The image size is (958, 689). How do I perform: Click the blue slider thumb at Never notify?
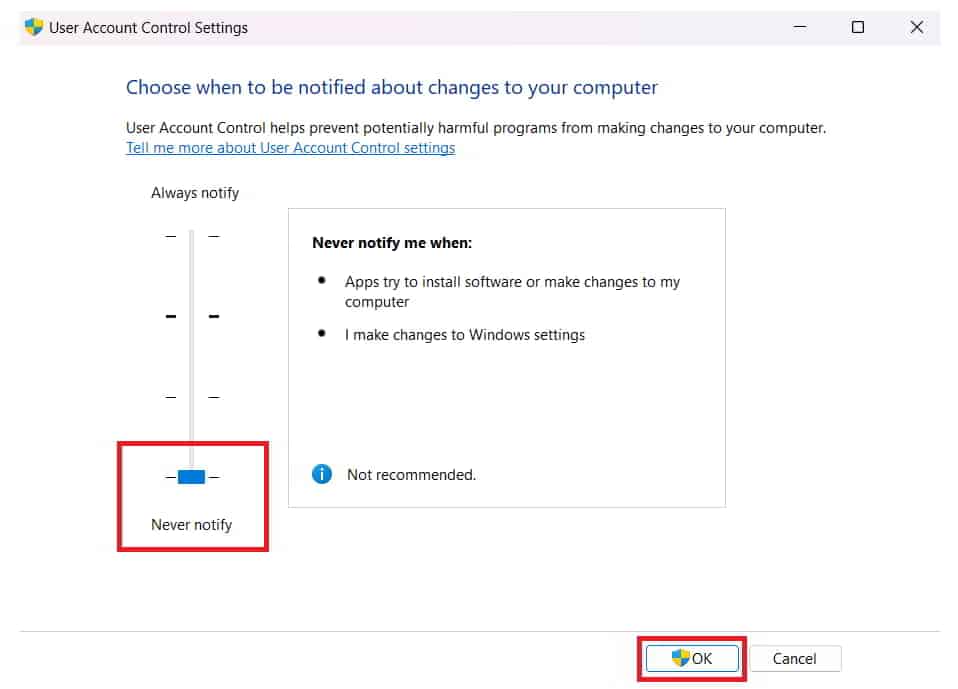tap(191, 477)
